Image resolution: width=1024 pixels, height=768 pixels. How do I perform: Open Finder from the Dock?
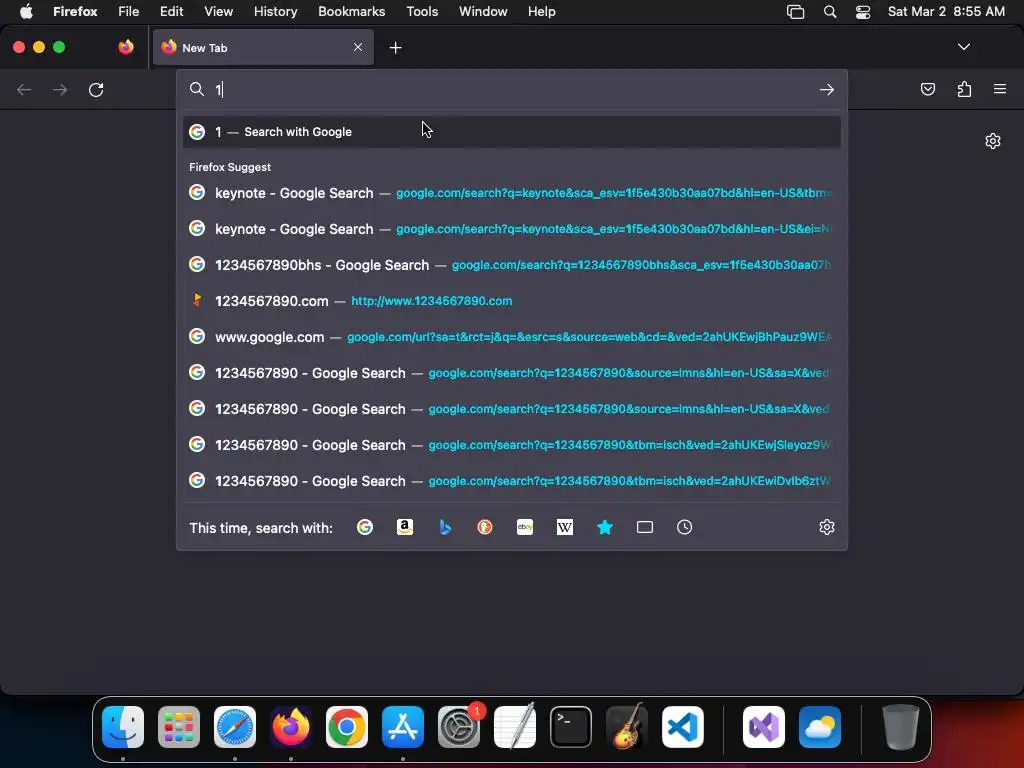point(123,727)
